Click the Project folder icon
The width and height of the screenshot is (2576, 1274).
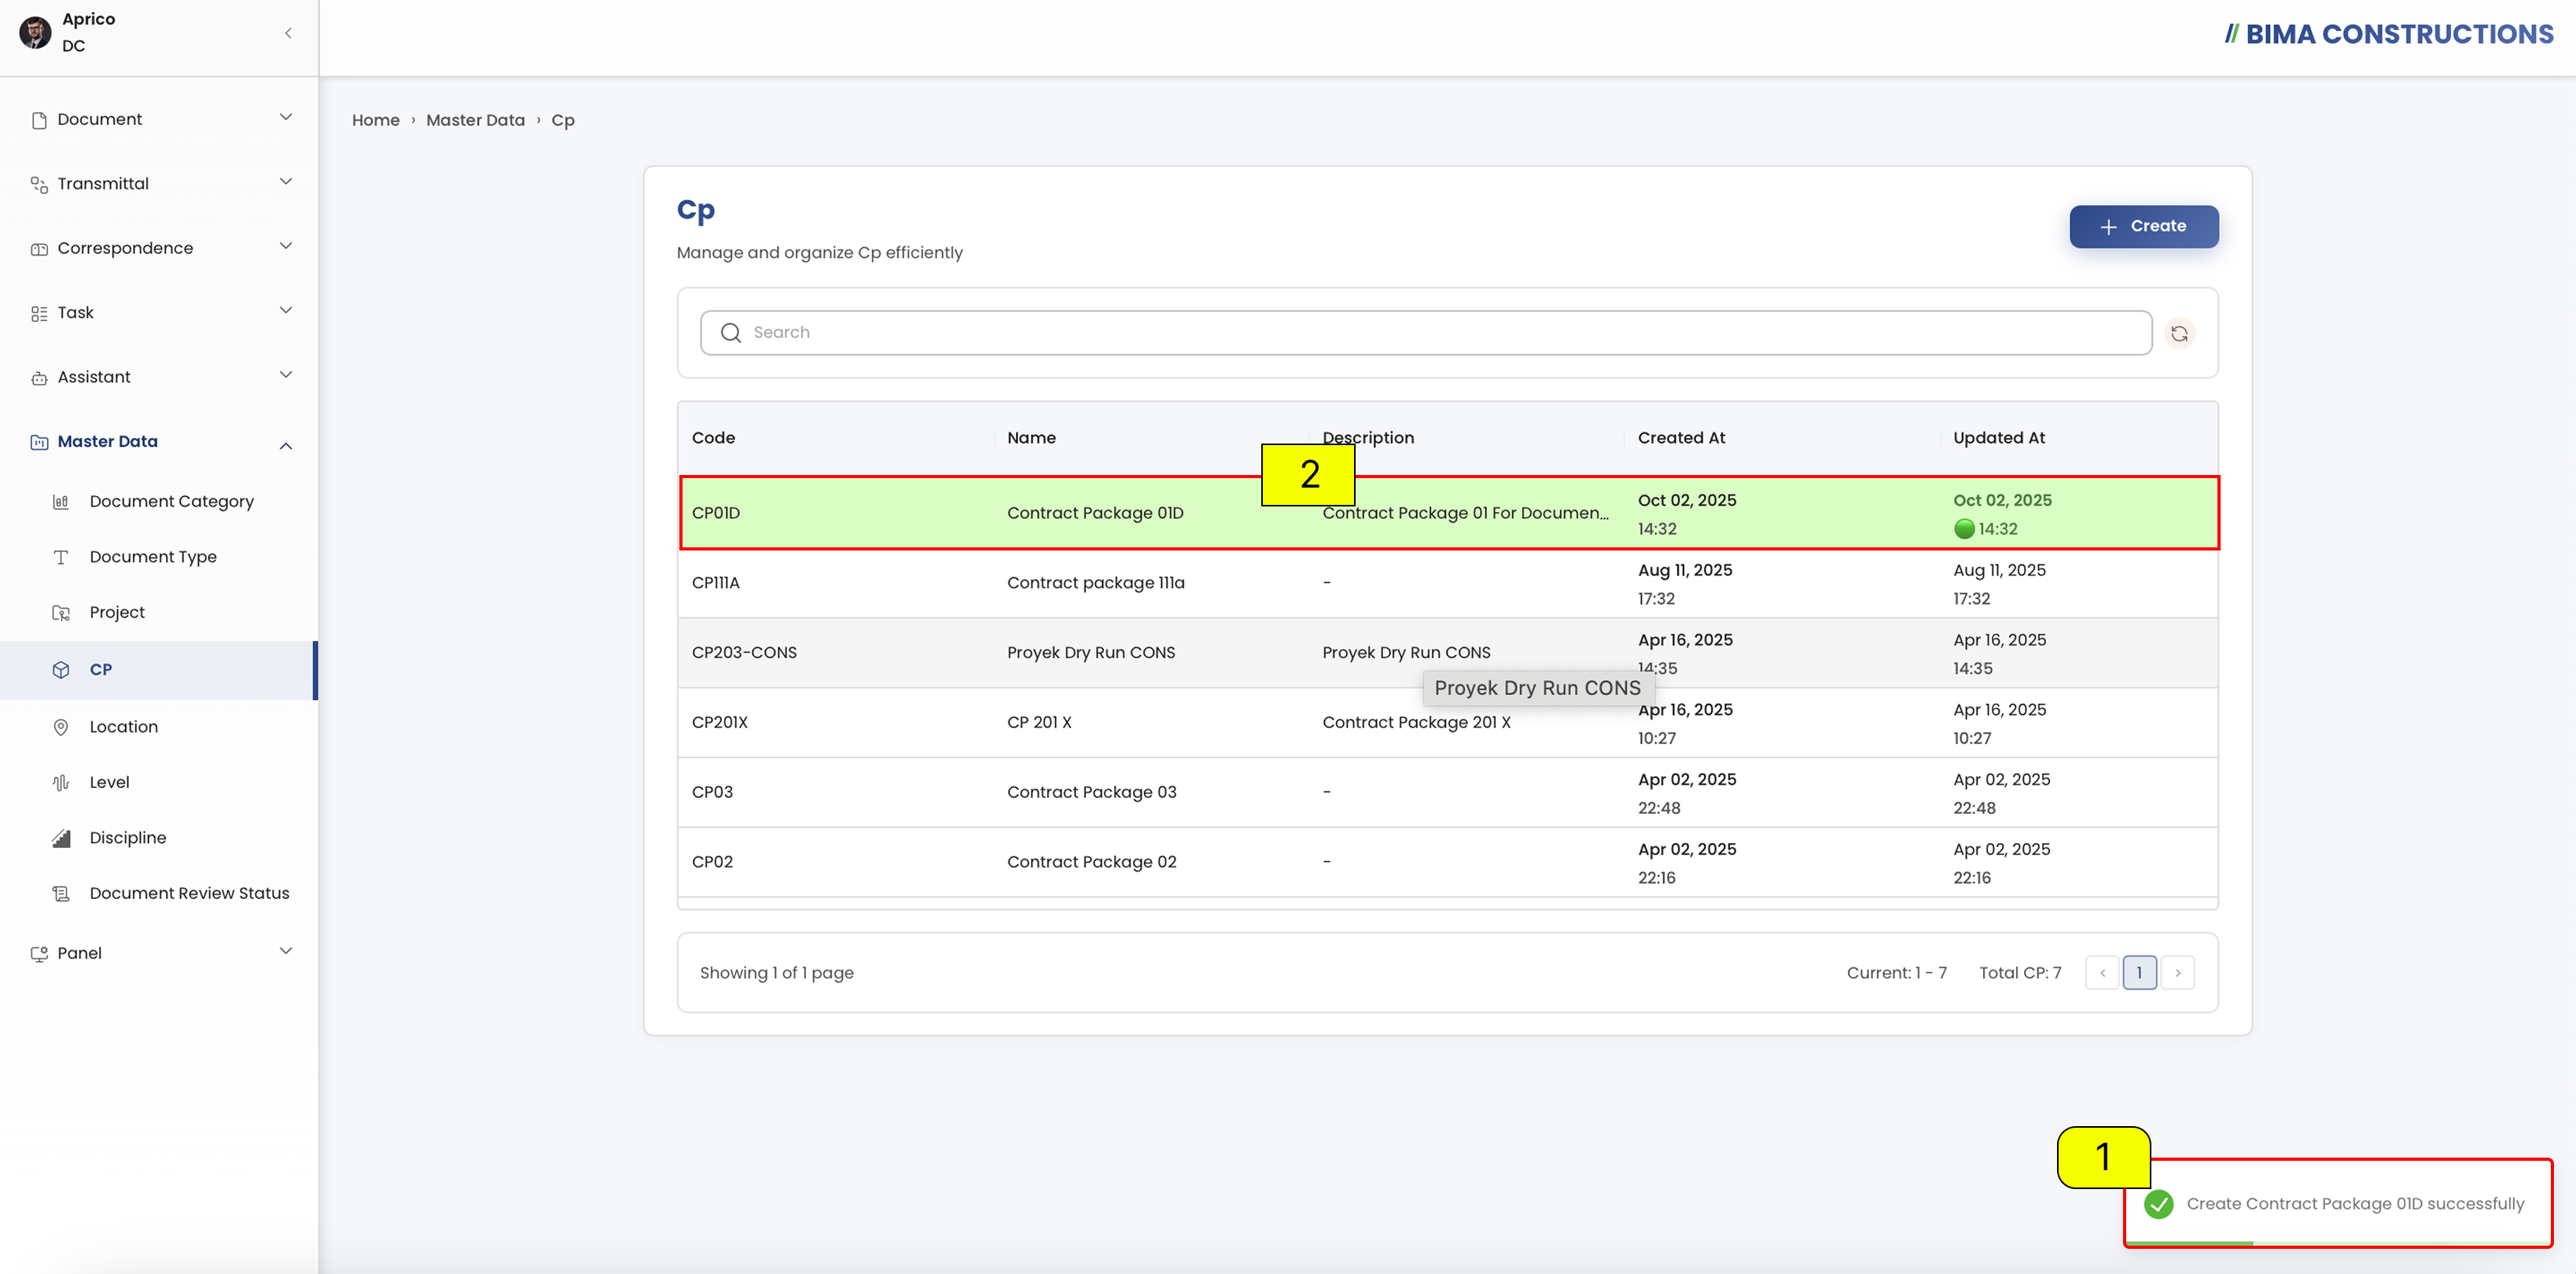click(x=61, y=613)
